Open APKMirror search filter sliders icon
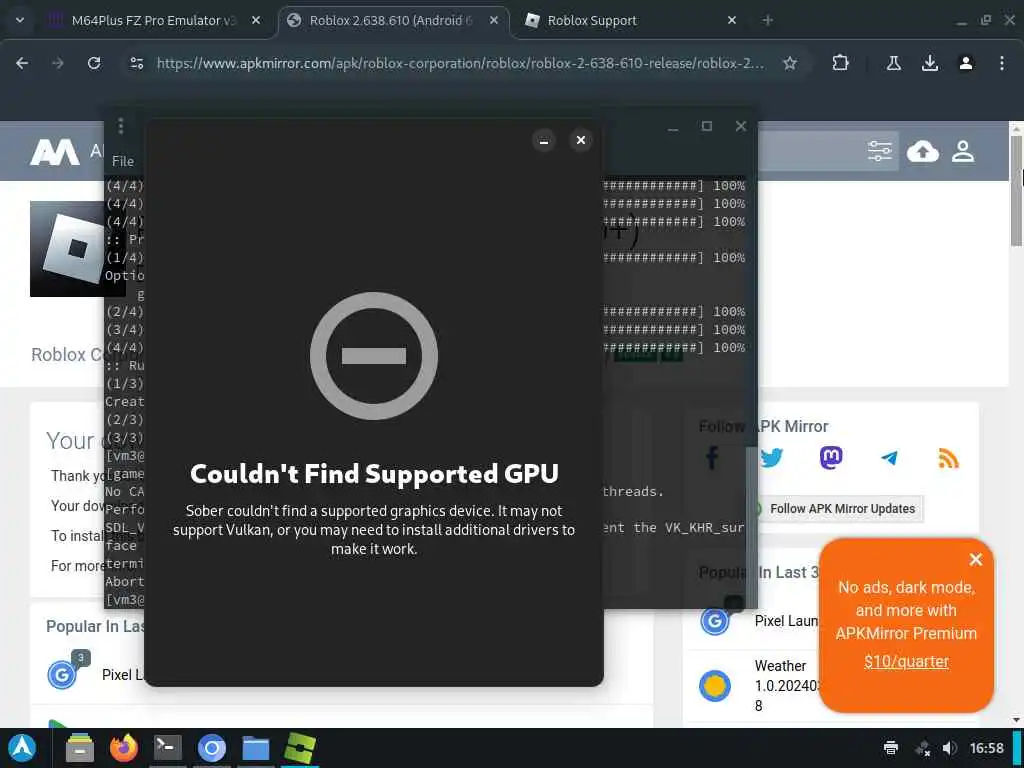 (x=880, y=152)
